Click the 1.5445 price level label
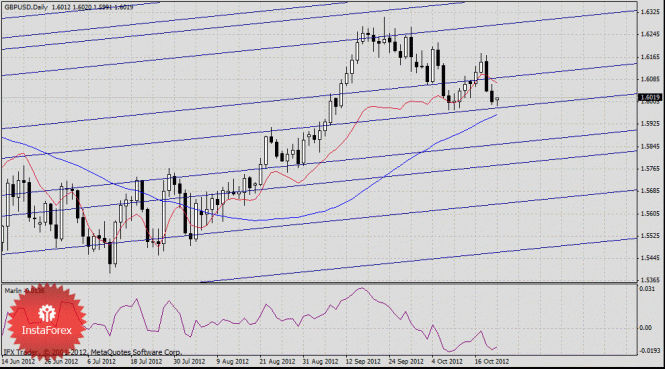The height and width of the screenshot is (369, 665). 651,258
